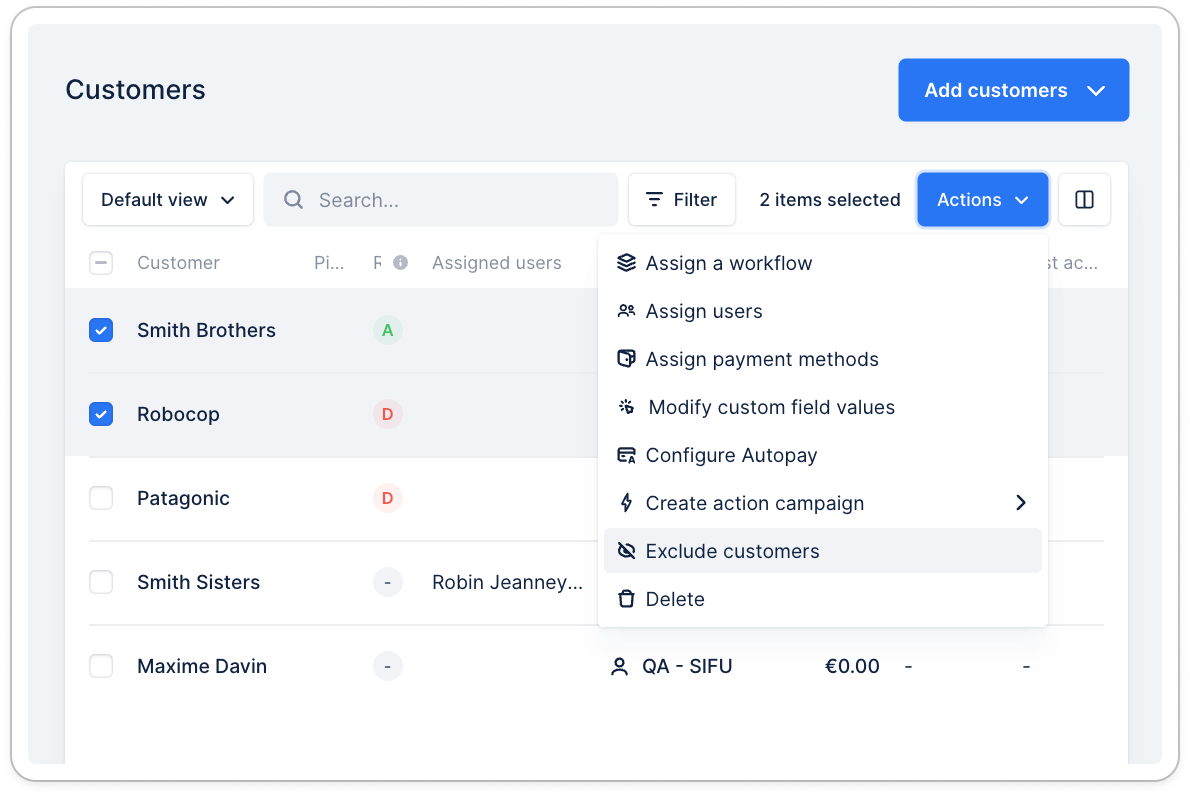This screenshot has height=796, width=1190.
Task: Click the column layout toggle icon
Action: [x=1084, y=200]
